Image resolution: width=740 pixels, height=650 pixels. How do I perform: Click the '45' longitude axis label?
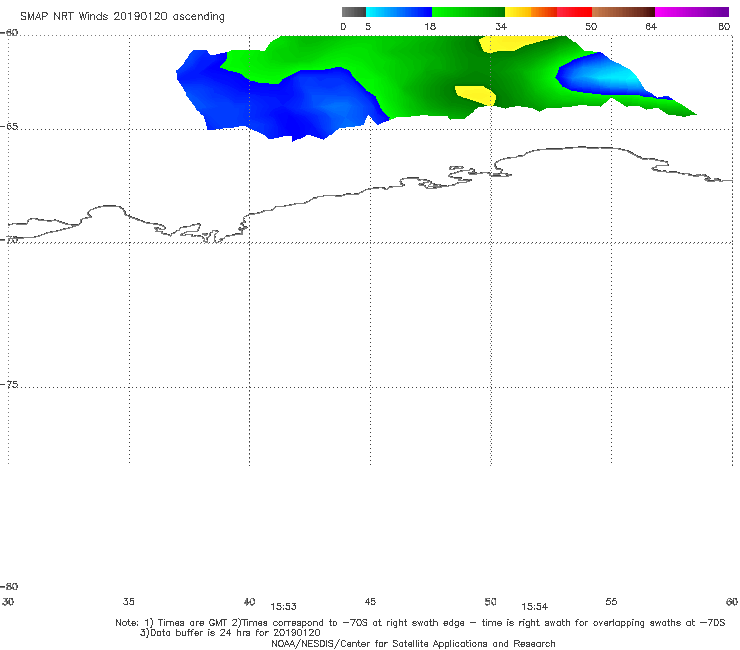(x=370, y=601)
